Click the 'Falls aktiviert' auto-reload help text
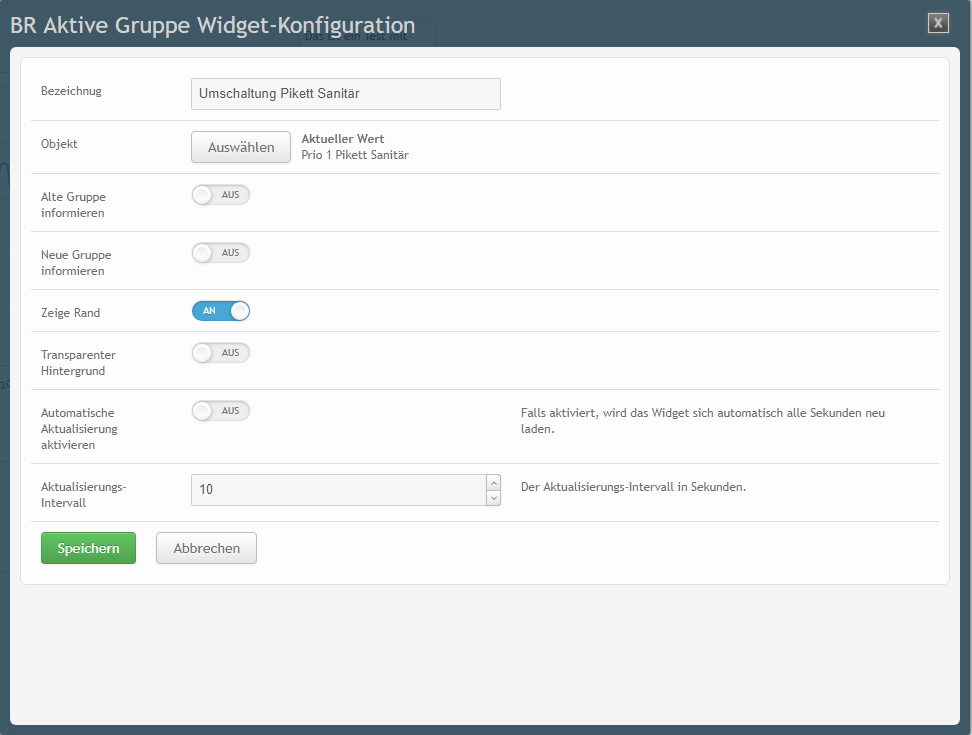 (702, 421)
